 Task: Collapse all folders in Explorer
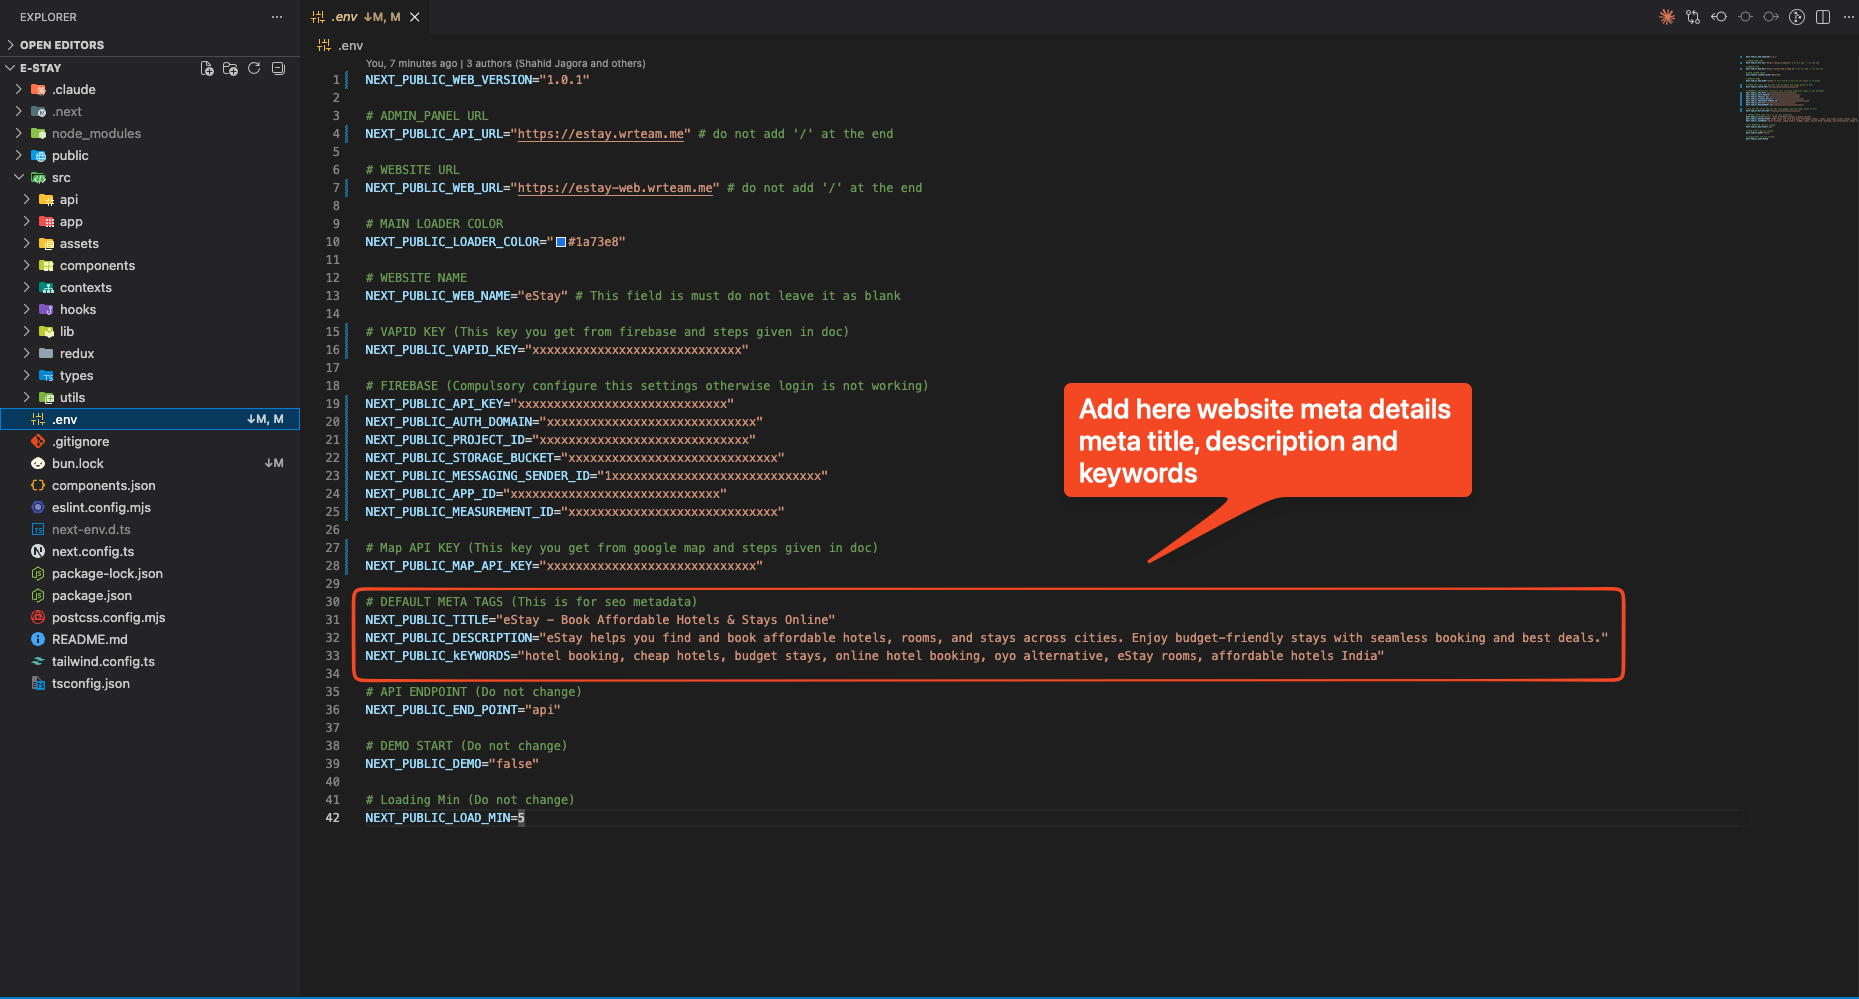(x=279, y=68)
